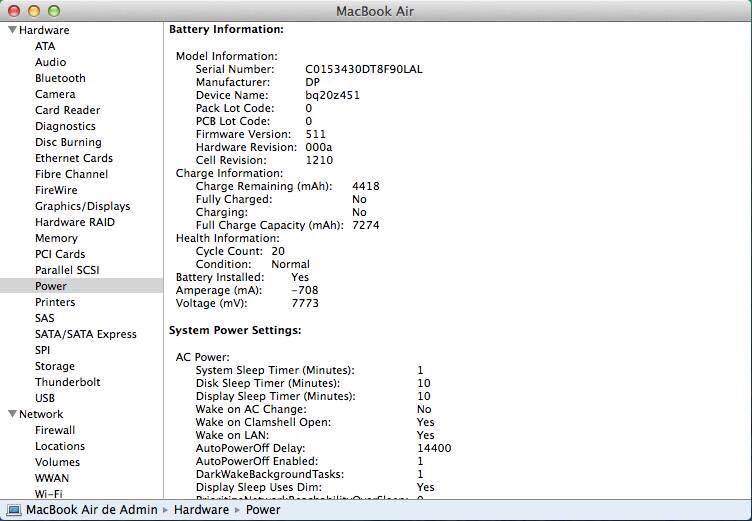Open Volumes under Network
The height and width of the screenshot is (521, 752).
(58, 462)
